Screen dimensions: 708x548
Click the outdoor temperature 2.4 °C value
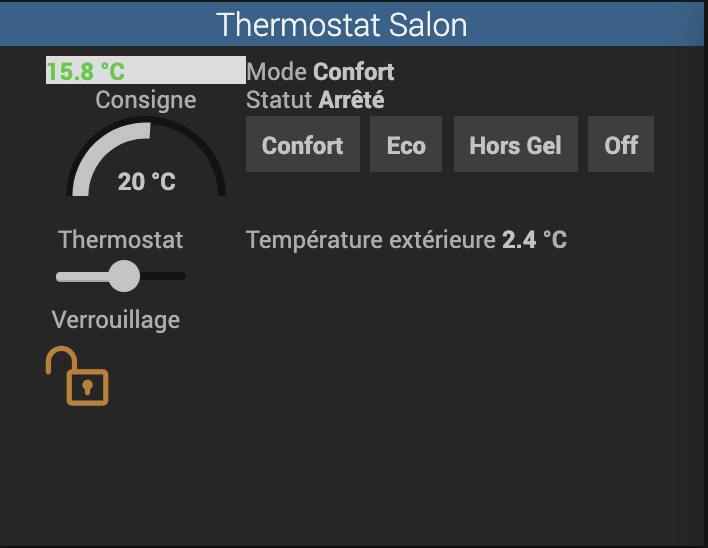pyautogui.click(x=534, y=240)
